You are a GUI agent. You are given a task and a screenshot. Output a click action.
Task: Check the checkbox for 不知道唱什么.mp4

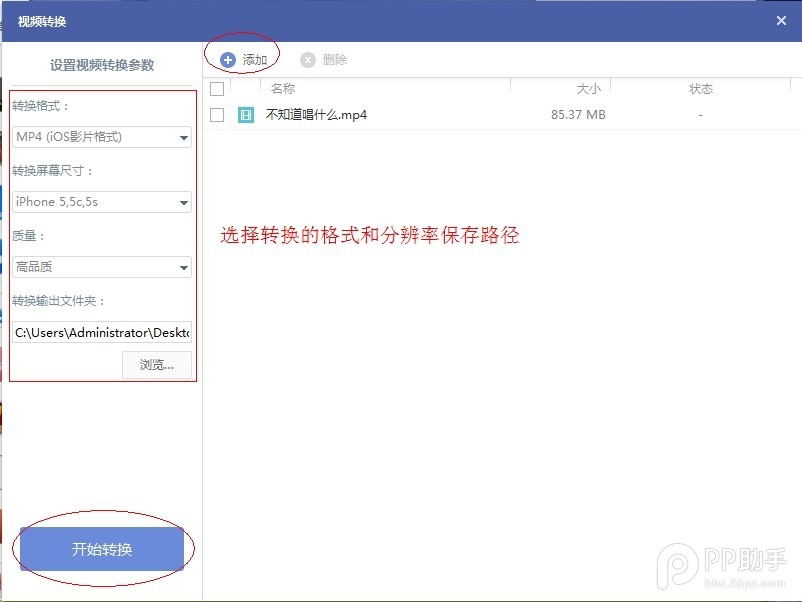tap(217, 114)
